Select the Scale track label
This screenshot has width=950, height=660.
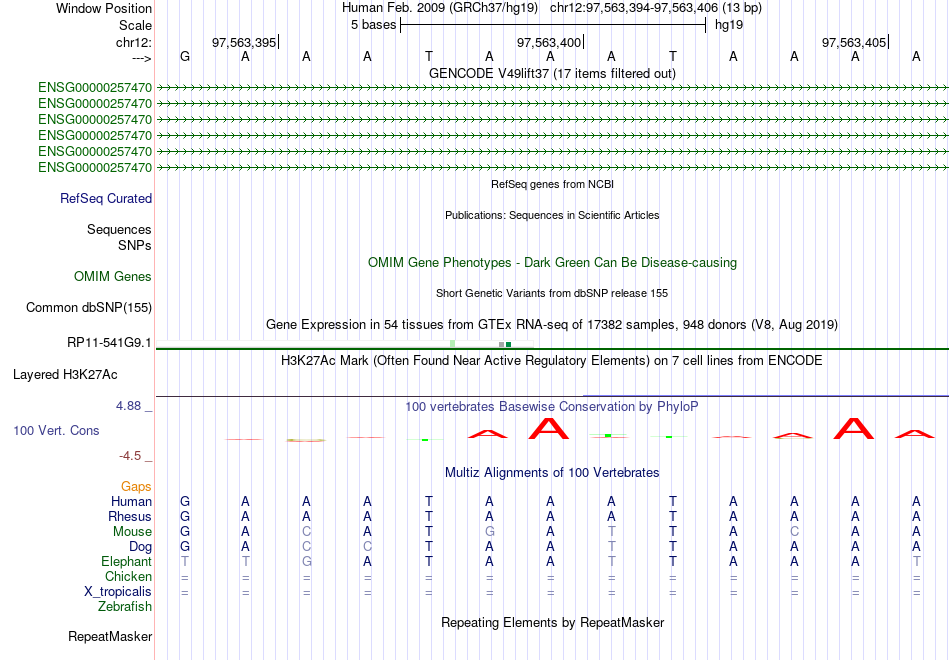pos(135,25)
